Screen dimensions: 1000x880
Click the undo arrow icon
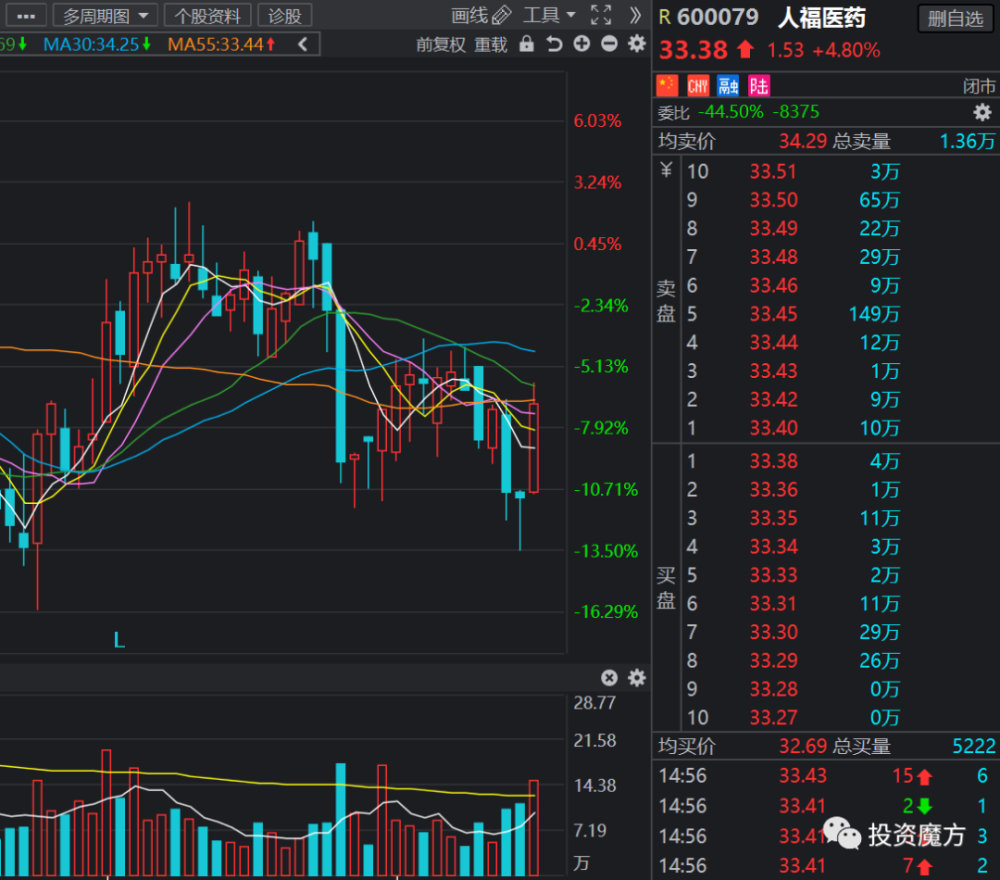(x=554, y=43)
